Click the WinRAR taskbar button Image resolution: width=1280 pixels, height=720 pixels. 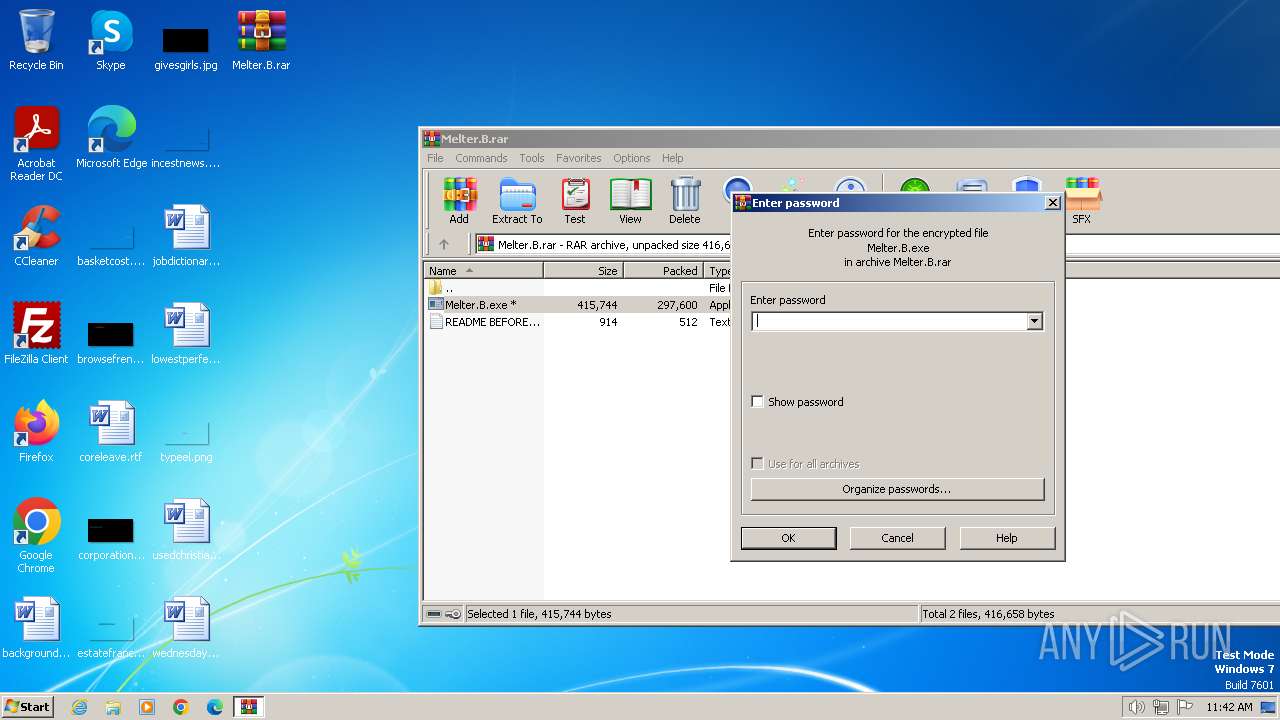coord(248,707)
